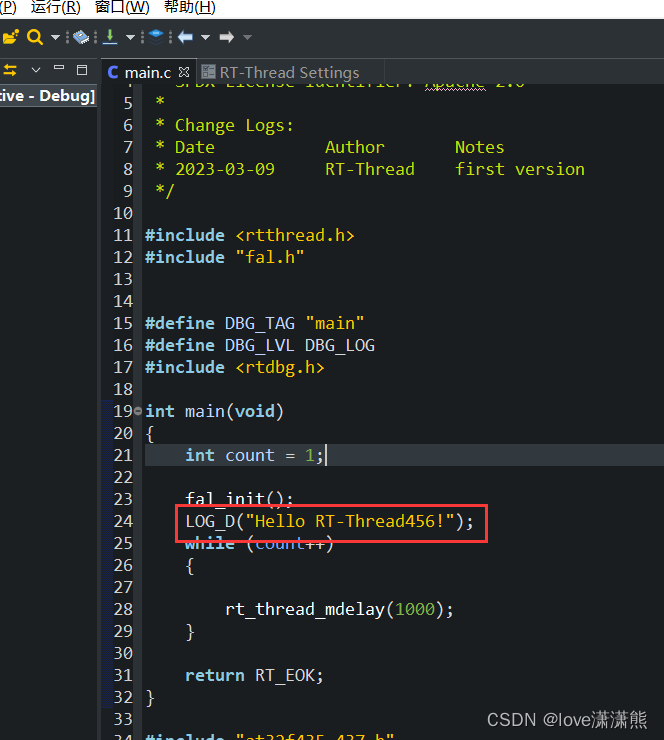This screenshot has height=740, width=664.
Task: Open the 帮助(H) menu
Action: tap(190, 8)
